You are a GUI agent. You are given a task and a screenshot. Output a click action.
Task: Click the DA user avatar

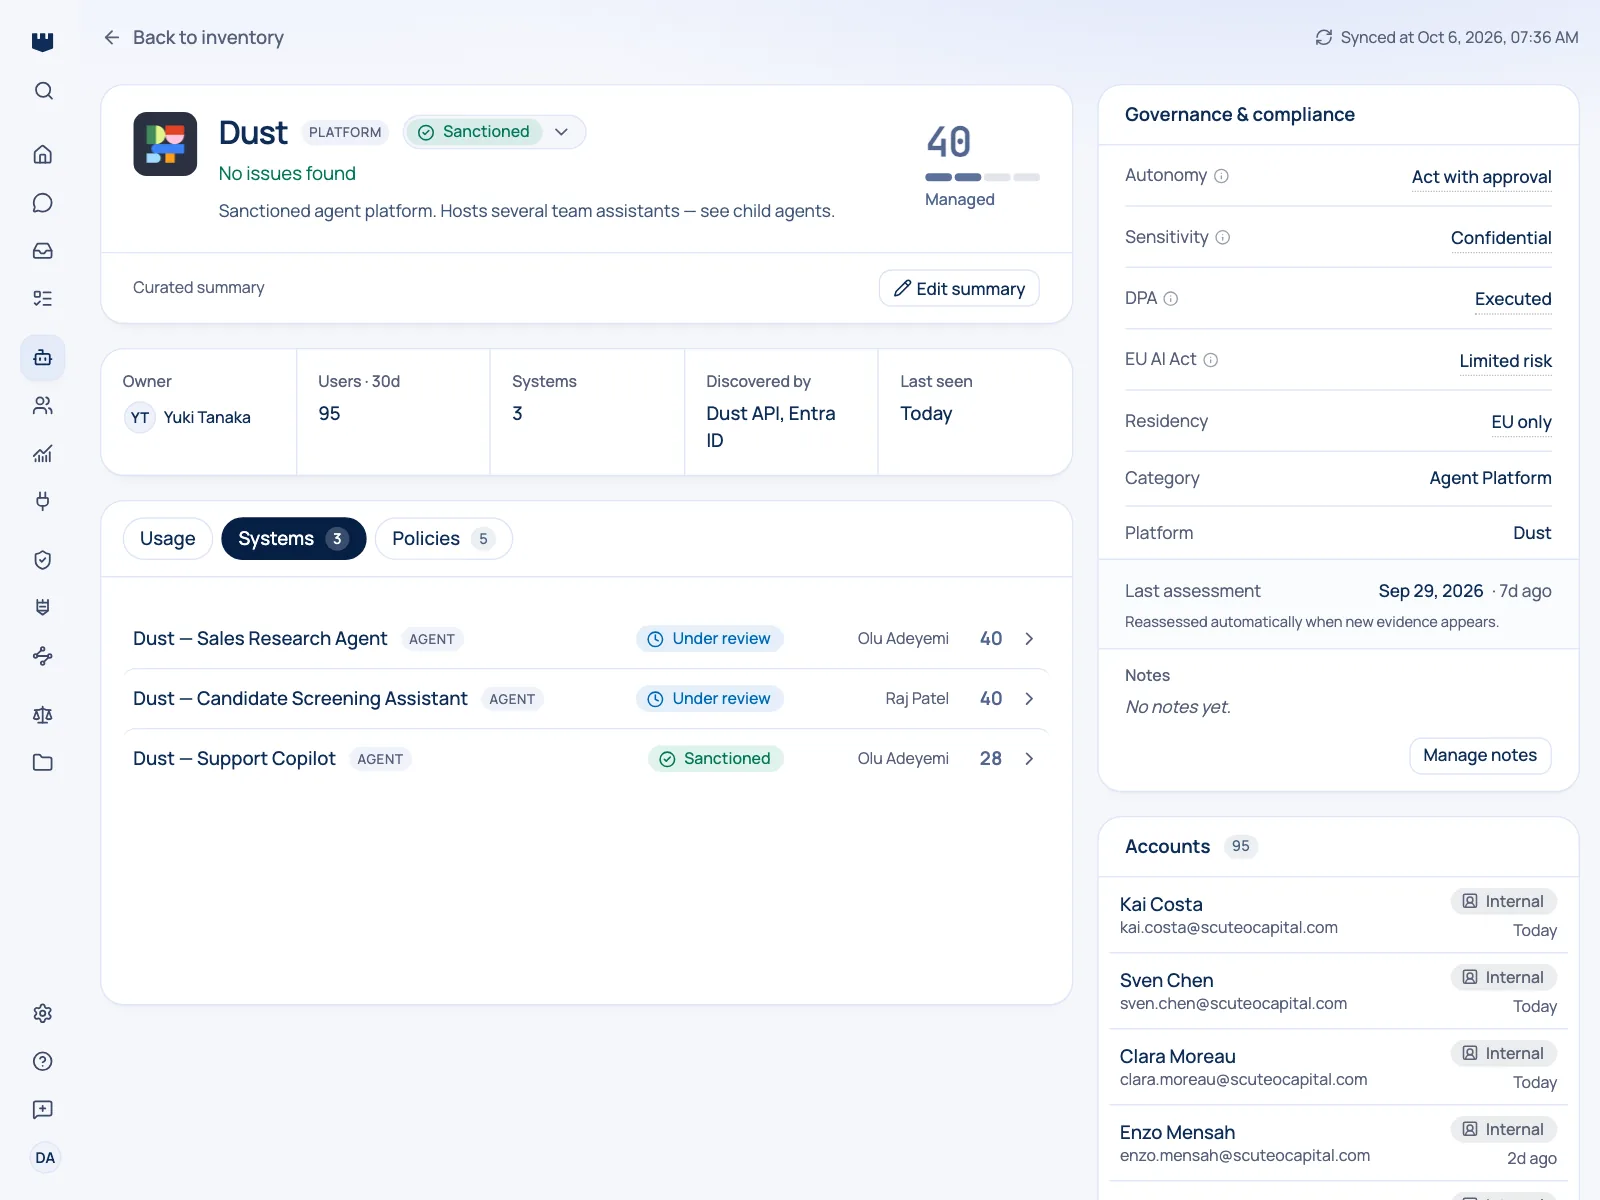(x=45, y=1158)
